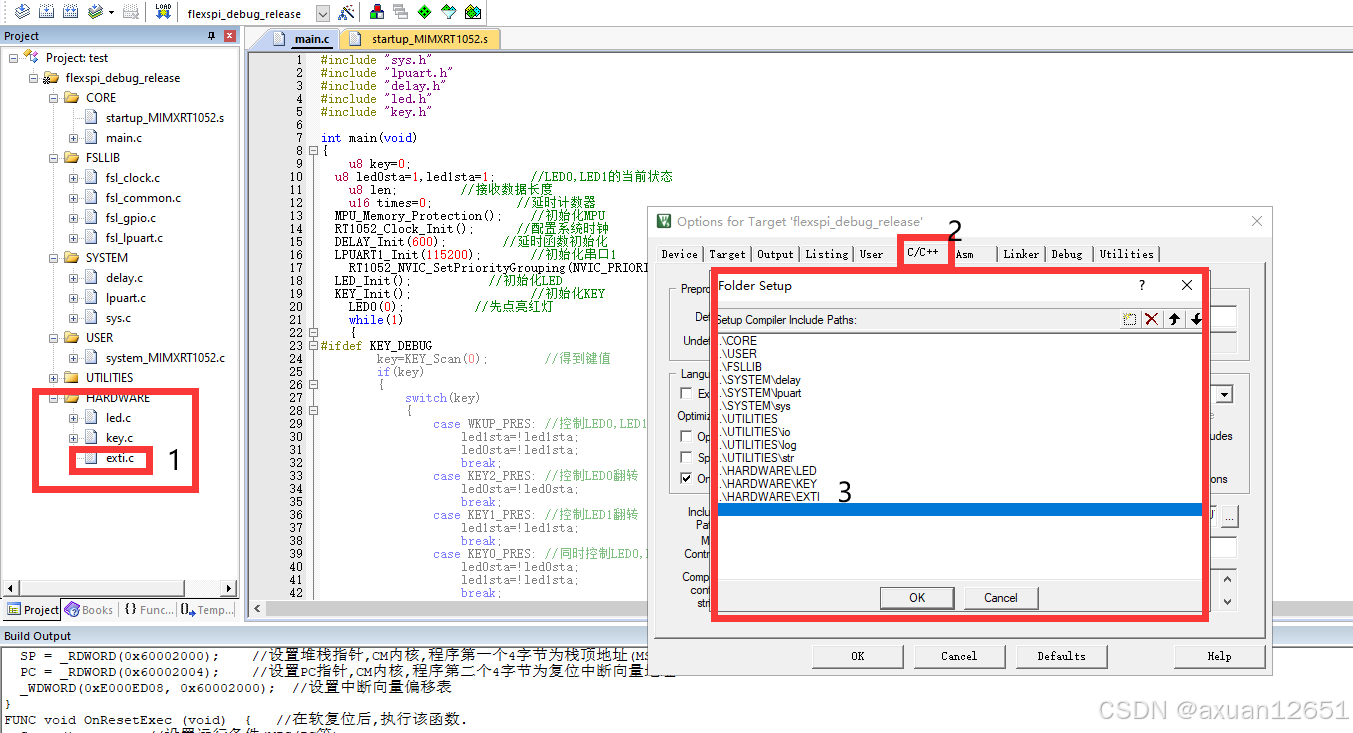Image resolution: width=1353 pixels, height=733 pixels.
Task: Click the Batch Build toolbar icon
Action: [95, 12]
